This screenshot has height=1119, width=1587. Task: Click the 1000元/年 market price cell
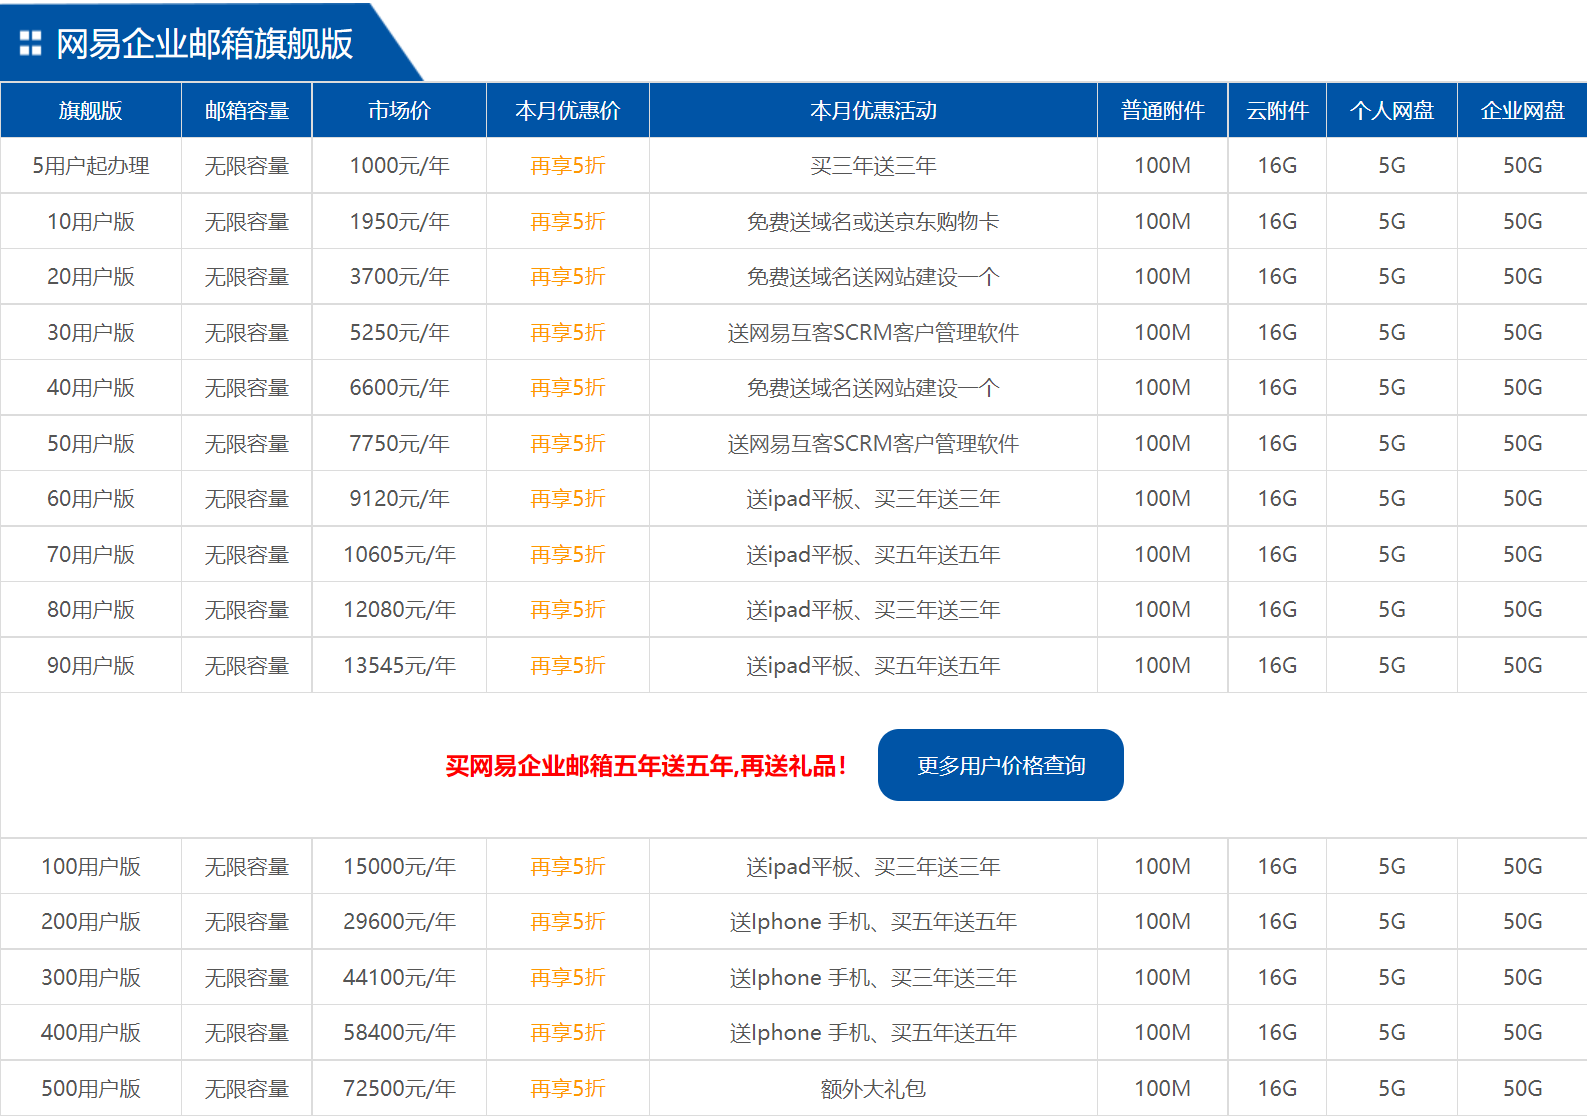[399, 166]
